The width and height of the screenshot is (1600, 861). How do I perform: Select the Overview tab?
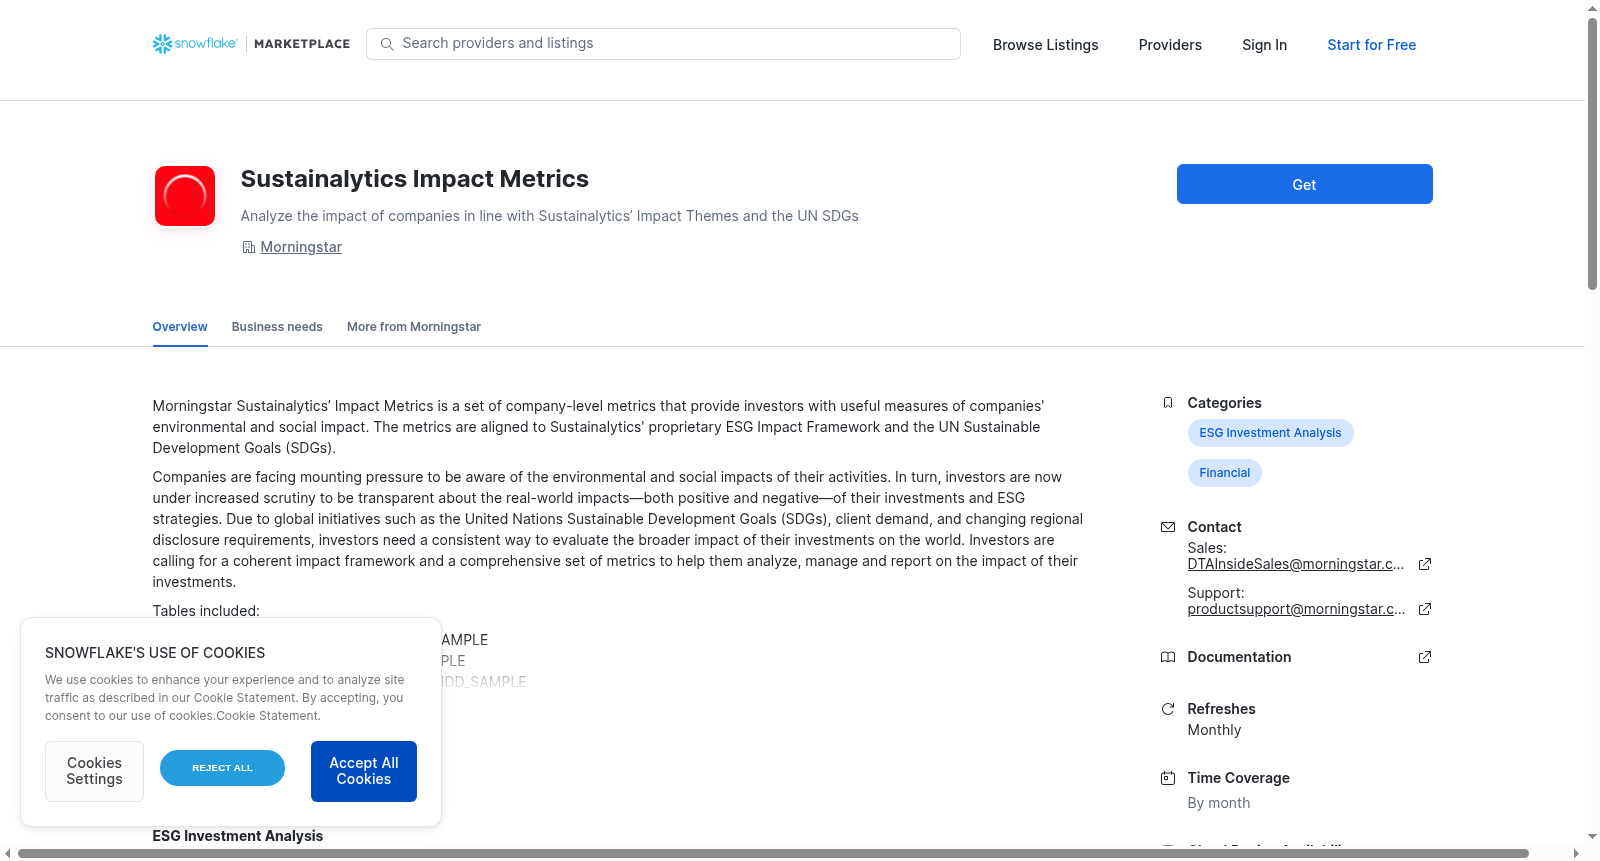coord(180,327)
